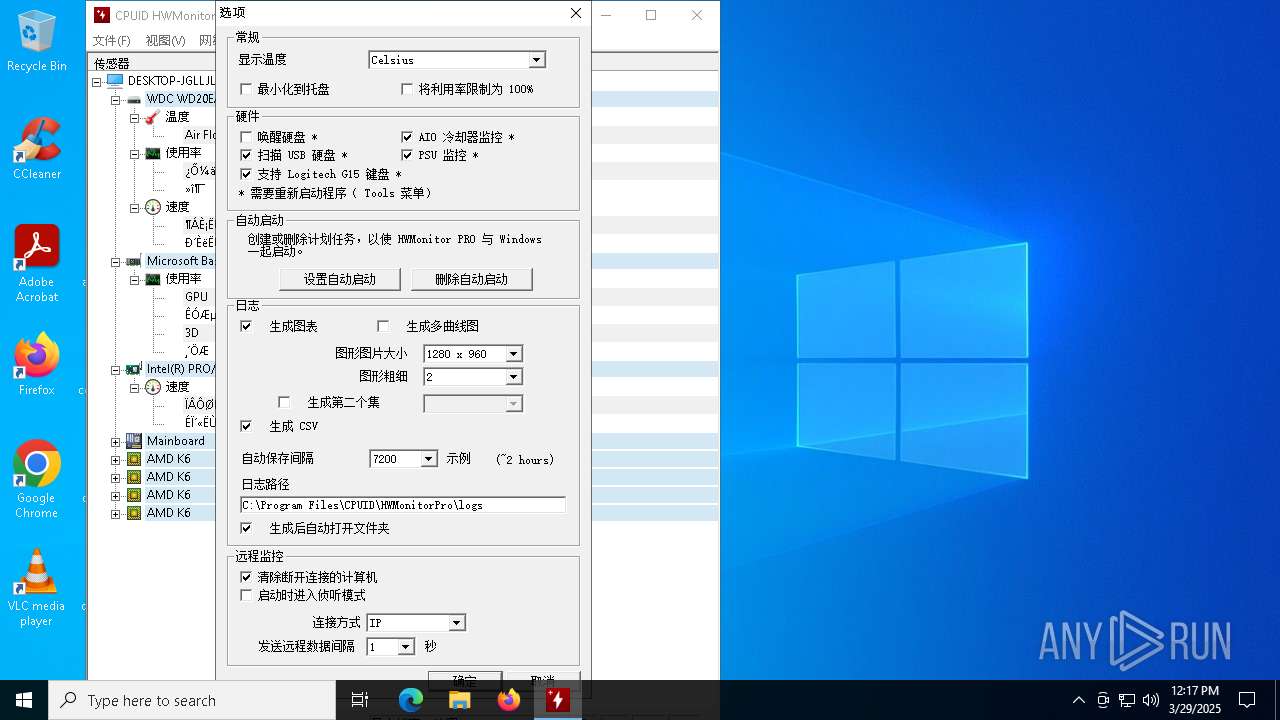The height and width of the screenshot is (720, 1280).
Task: Enable 唤醒硬盘 checkbox
Action: 246,137
